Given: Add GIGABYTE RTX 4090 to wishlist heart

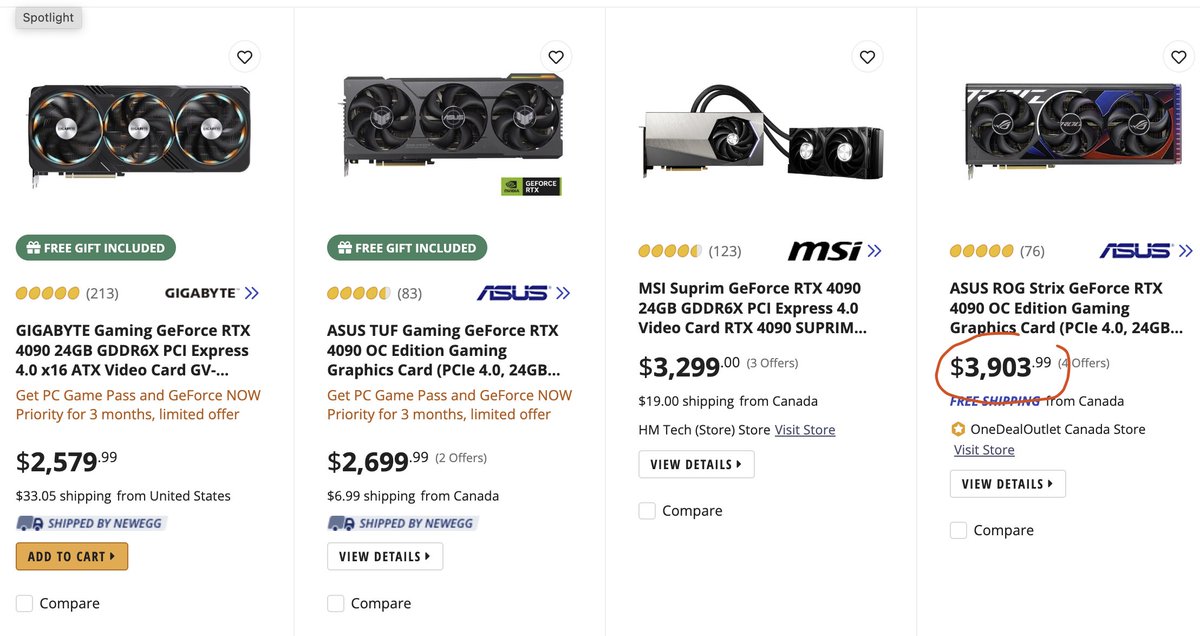Looking at the screenshot, I should pos(245,57).
